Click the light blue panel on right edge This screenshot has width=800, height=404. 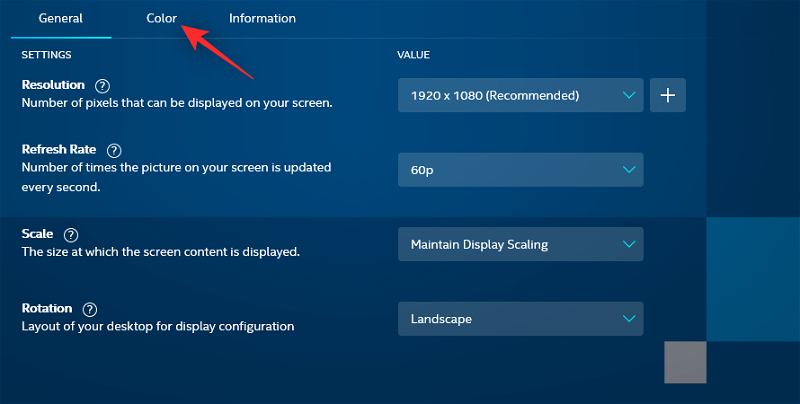[x=753, y=279]
